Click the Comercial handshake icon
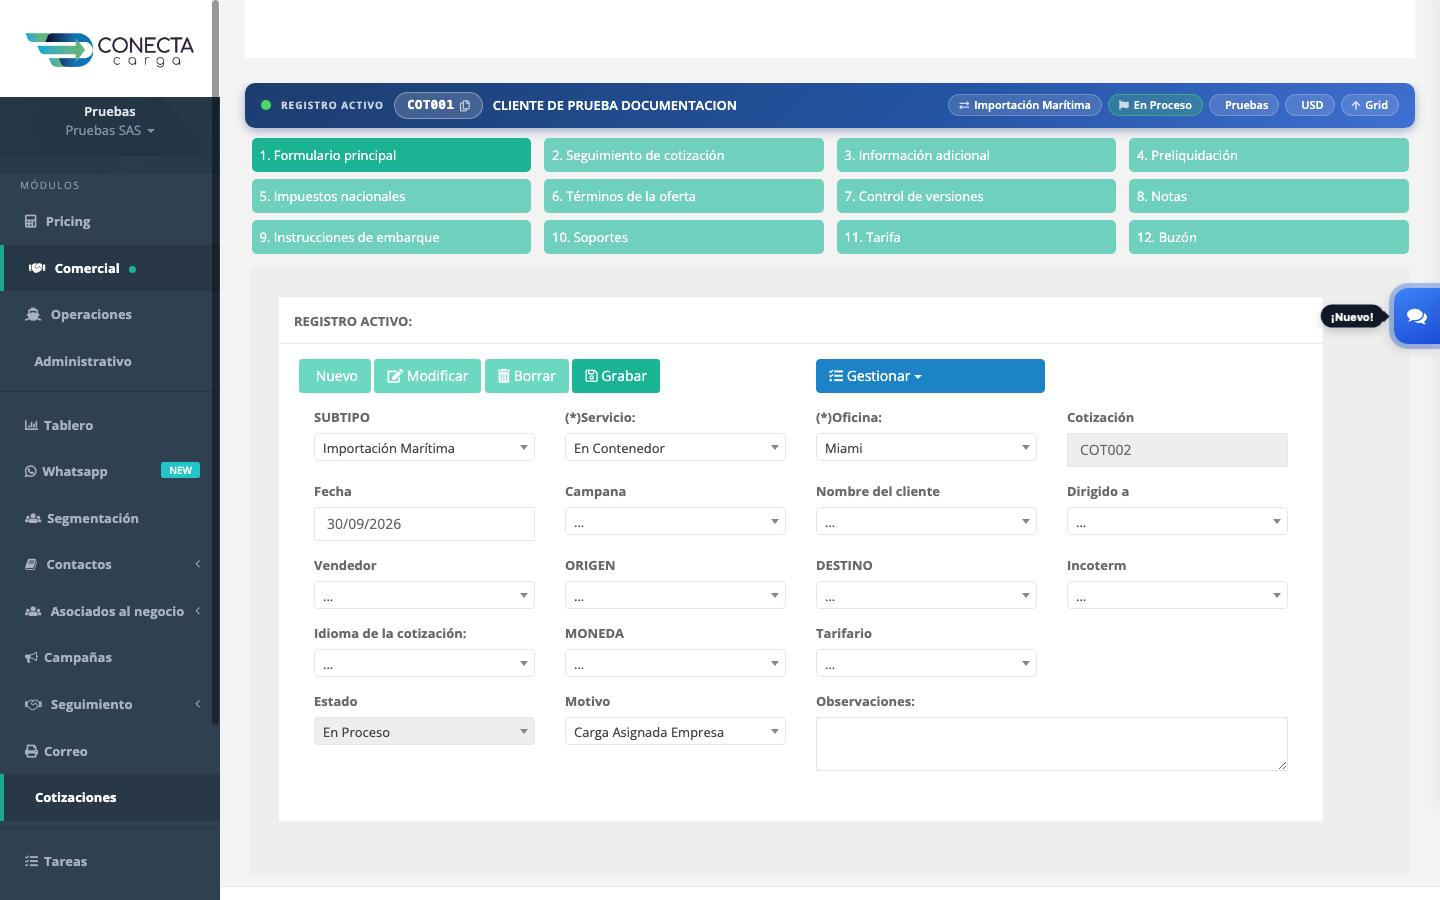 point(37,268)
